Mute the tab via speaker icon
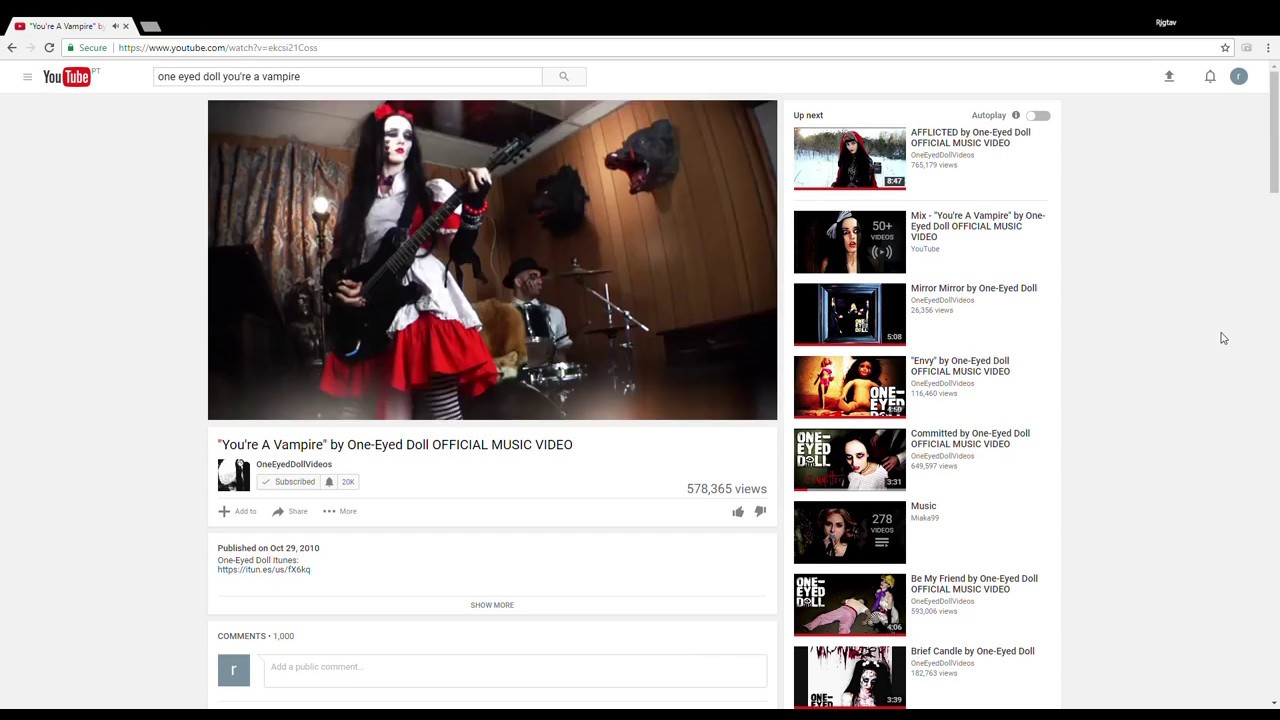Screen dimensions: 1280x720 tap(115, 26)
